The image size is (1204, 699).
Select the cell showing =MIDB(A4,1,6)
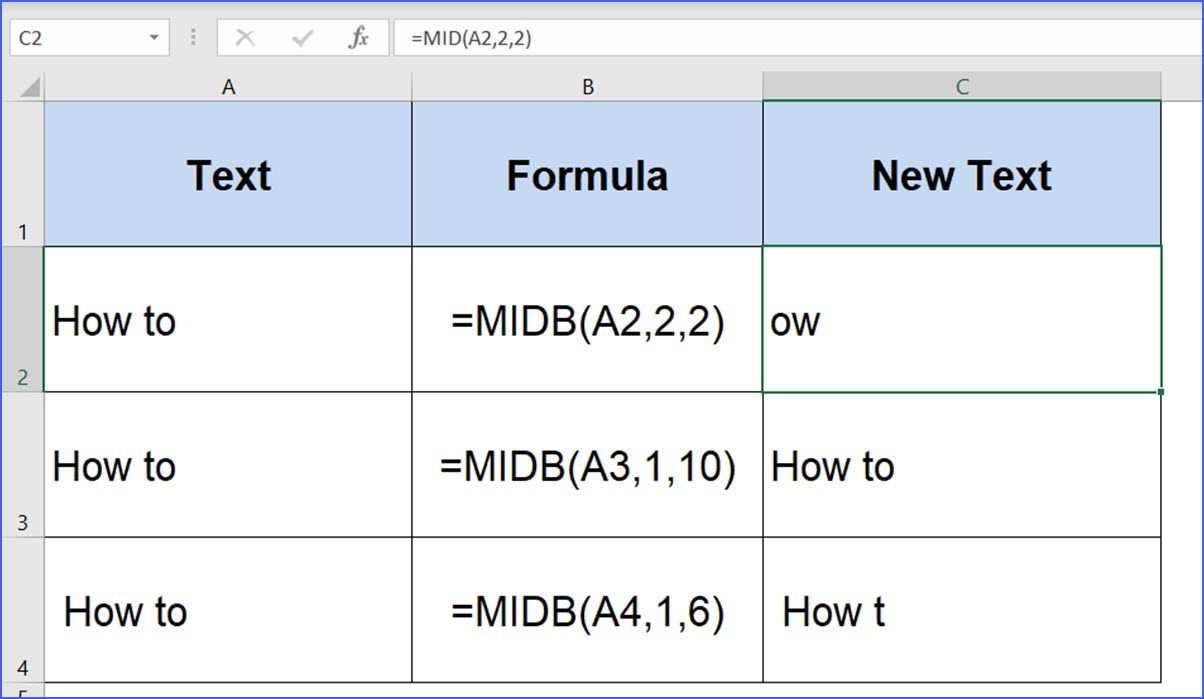587,611
